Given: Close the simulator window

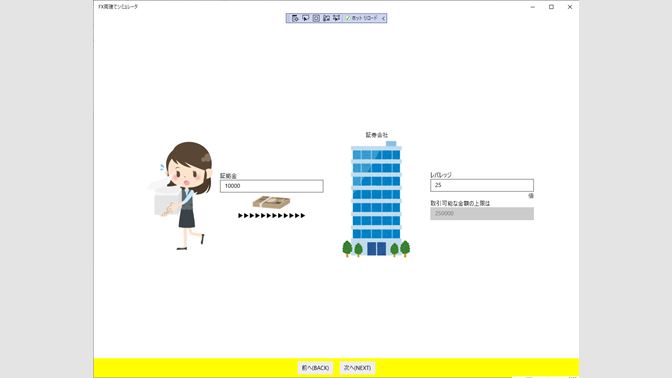Looking at the screenshot, I should 570,7.
